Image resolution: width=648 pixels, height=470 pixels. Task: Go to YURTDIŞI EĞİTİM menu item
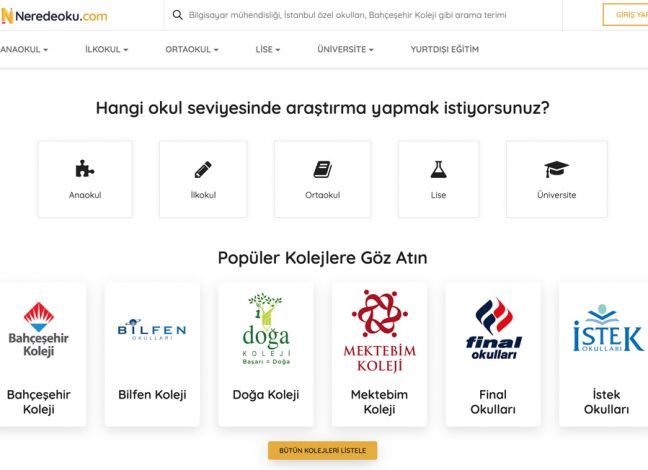coord(445,50)
